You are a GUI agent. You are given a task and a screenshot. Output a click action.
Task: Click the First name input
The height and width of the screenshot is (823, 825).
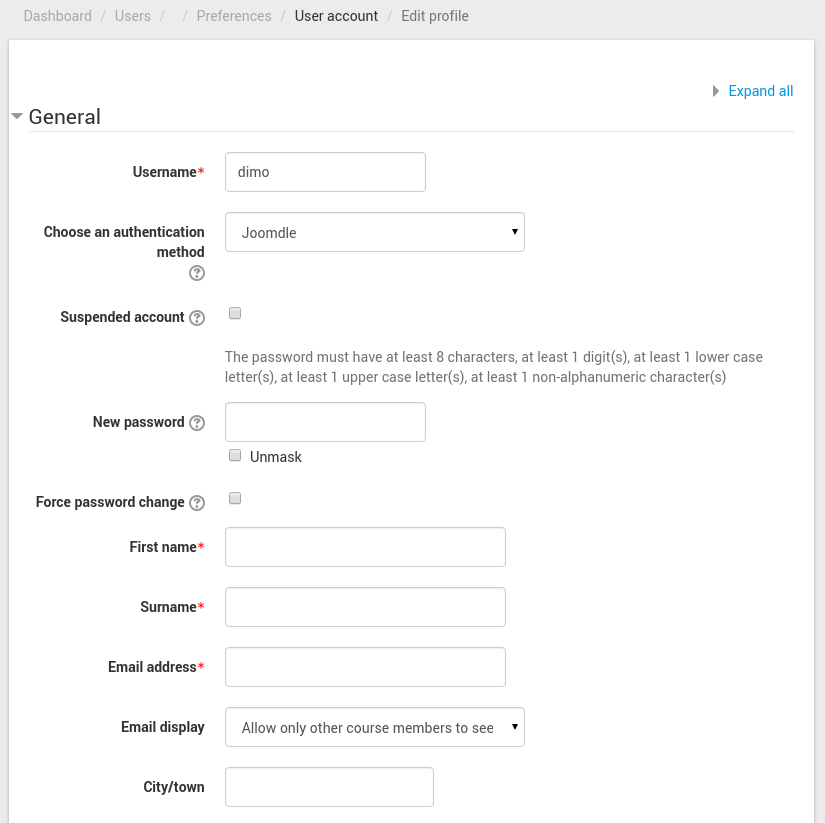click(x=365, y=547)
